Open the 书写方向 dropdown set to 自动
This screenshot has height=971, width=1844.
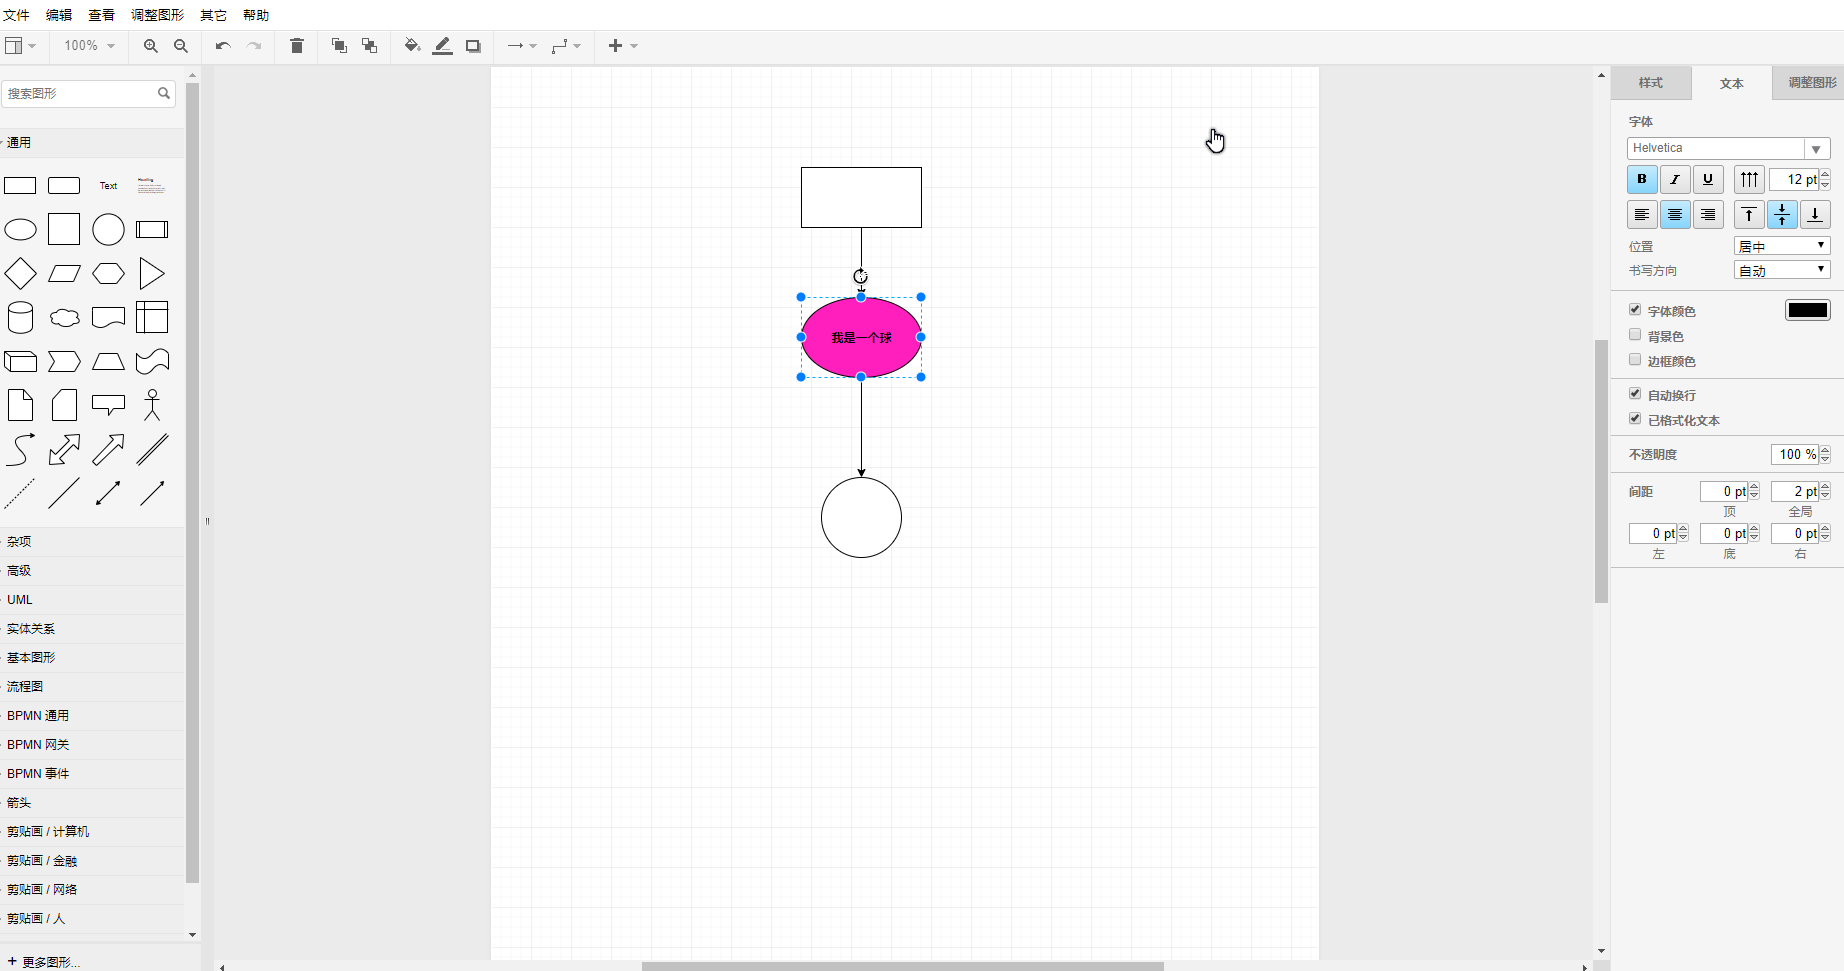(1782, 270)
